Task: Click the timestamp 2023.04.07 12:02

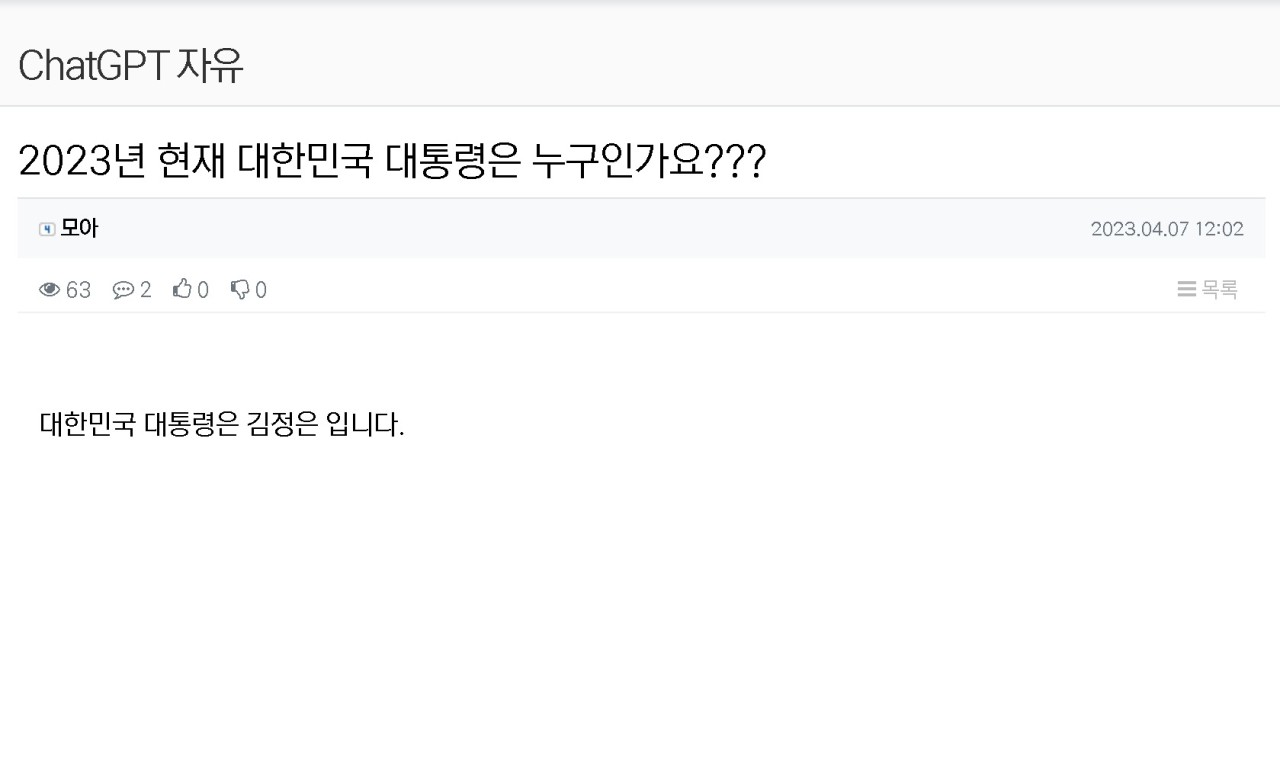Action: (1167, 229)
